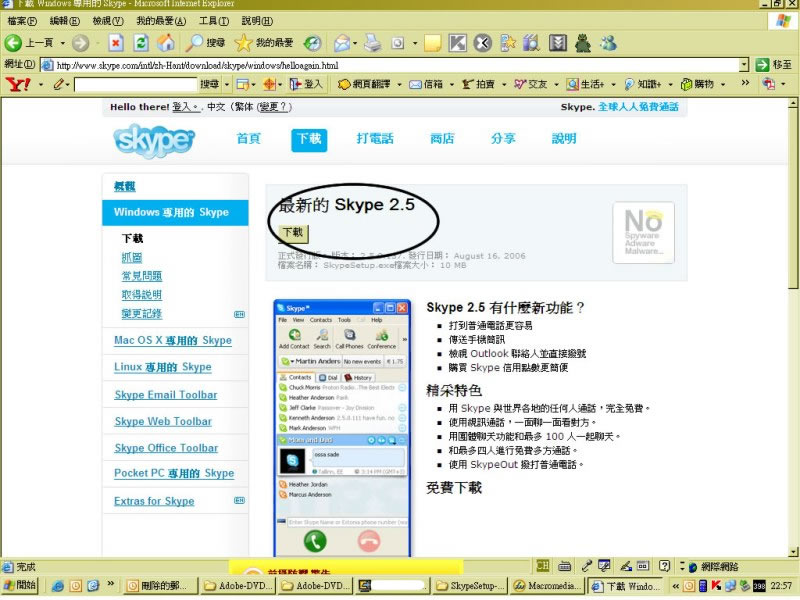Open Favorites star button
Image resolution: width=800 pixels, height=600 pixels.
264,43
